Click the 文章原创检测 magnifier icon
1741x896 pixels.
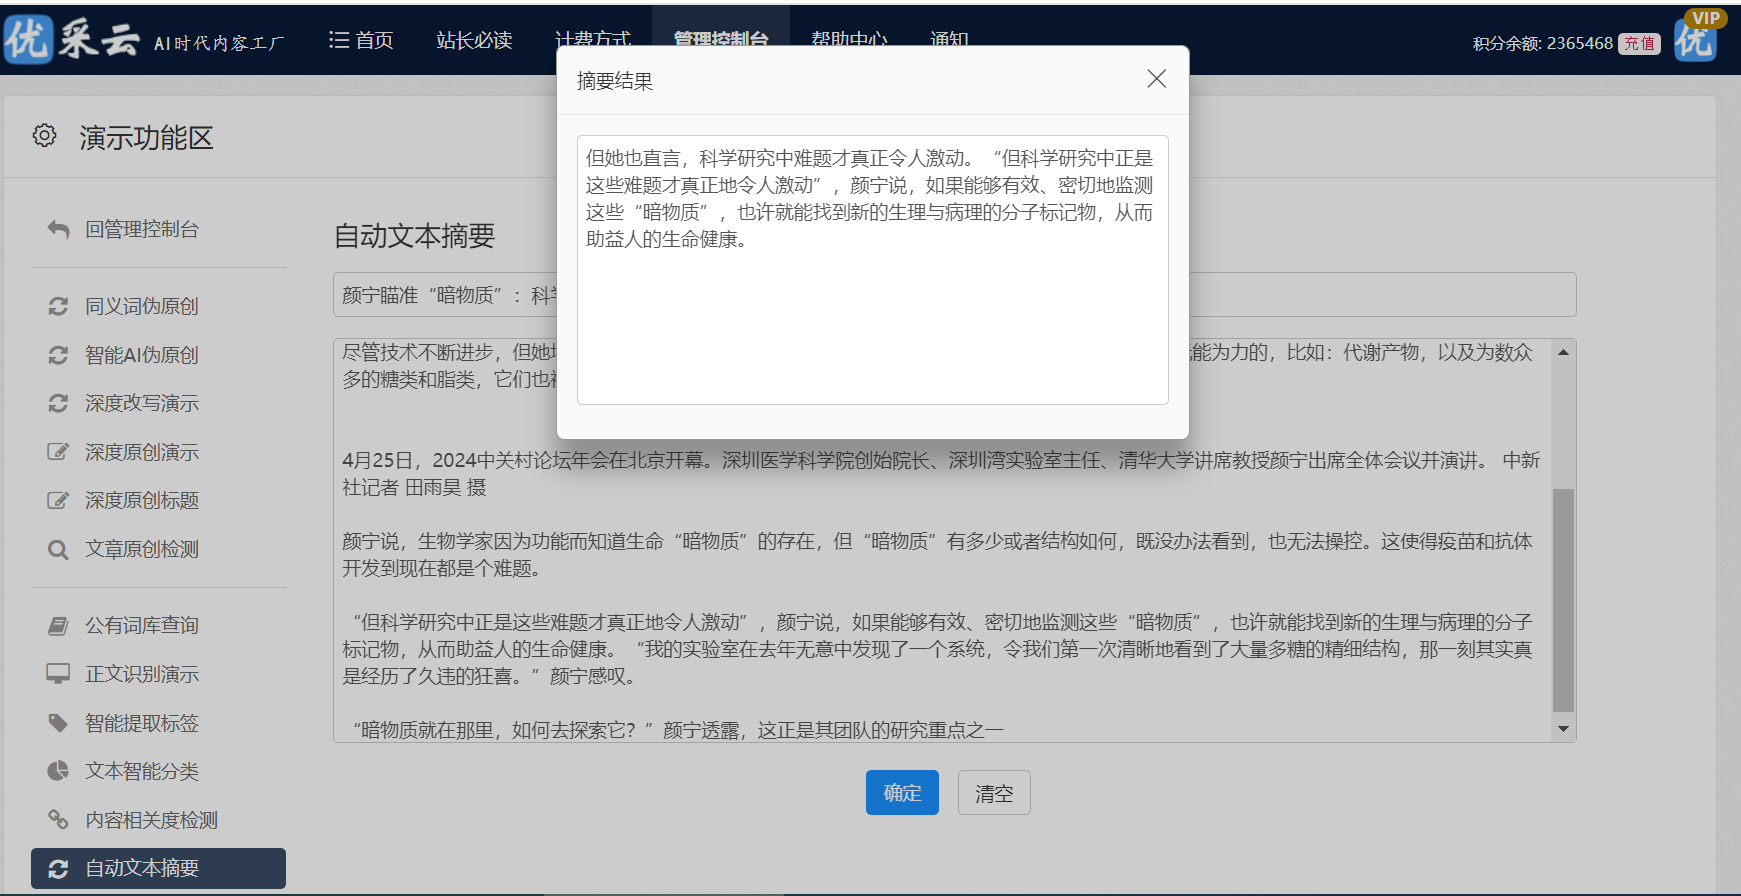click(x=58, y=550)
